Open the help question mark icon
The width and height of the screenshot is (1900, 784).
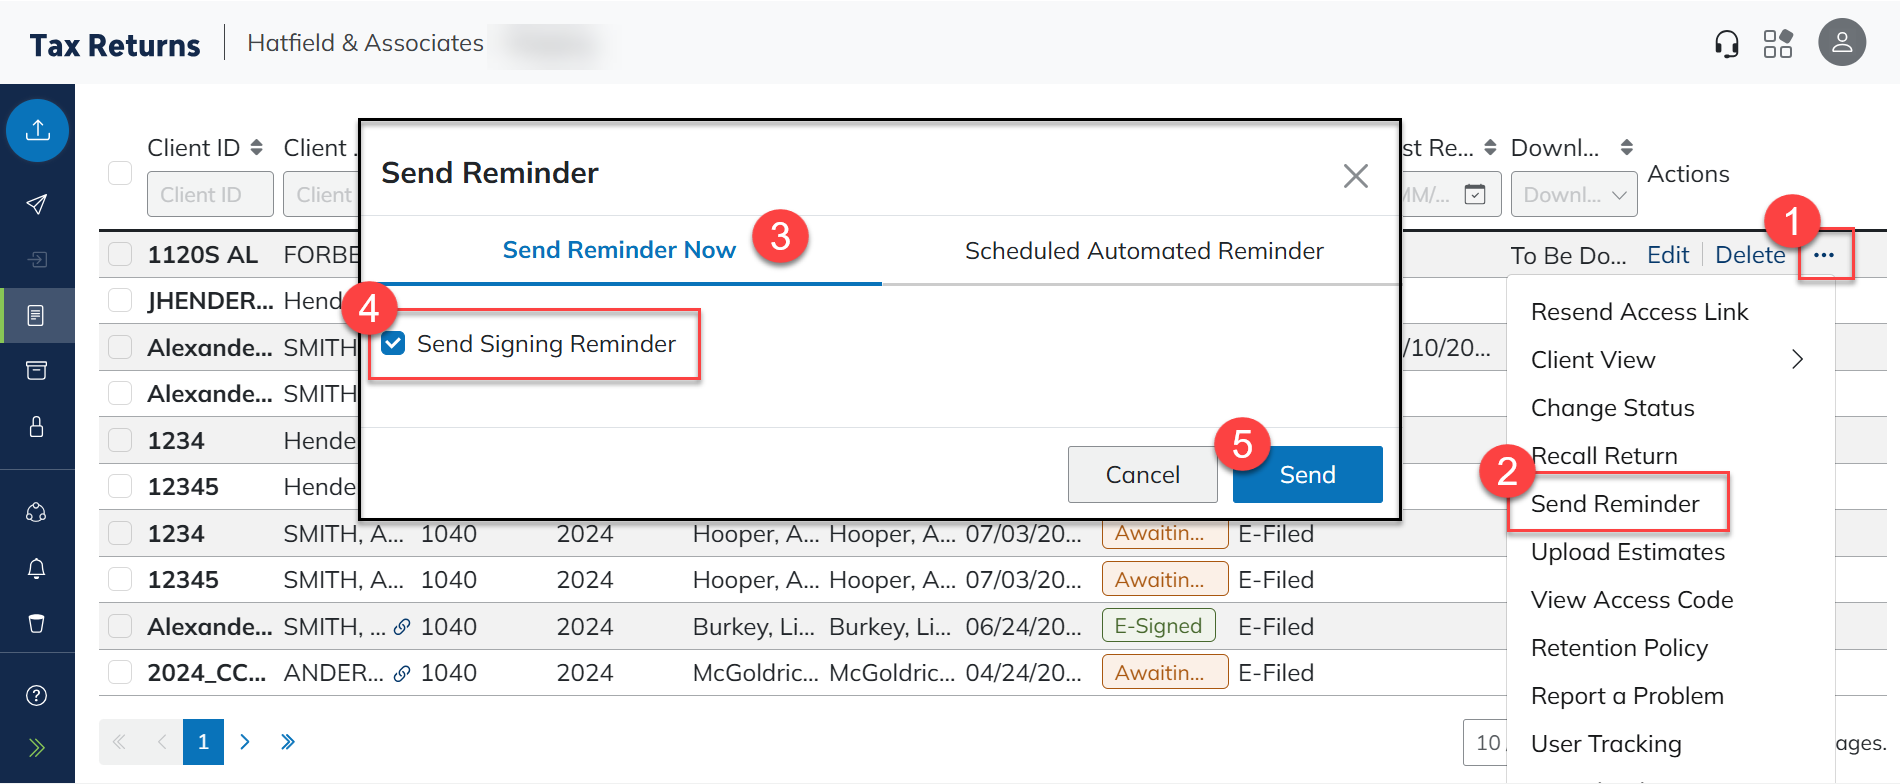point(37,696)
